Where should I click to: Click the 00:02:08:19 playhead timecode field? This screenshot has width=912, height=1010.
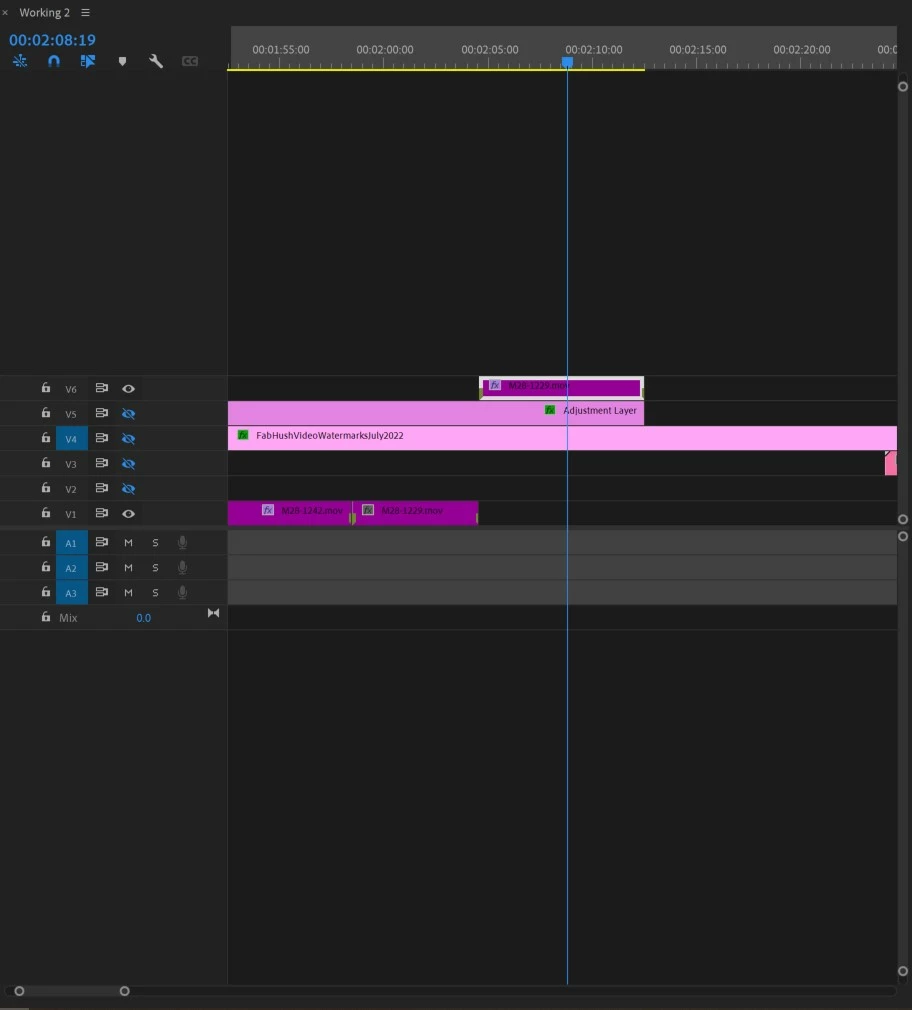52,40
